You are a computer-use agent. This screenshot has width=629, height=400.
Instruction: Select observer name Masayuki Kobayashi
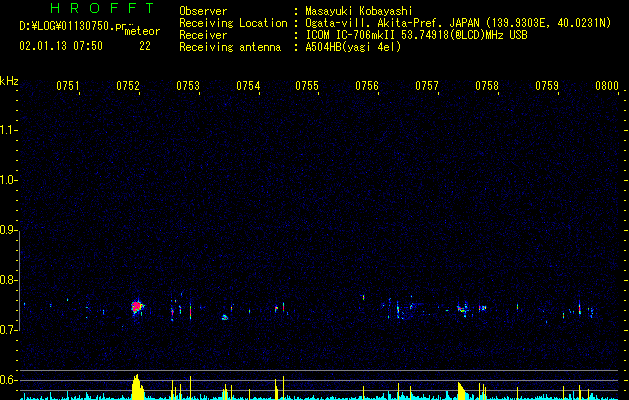point(359,11)
